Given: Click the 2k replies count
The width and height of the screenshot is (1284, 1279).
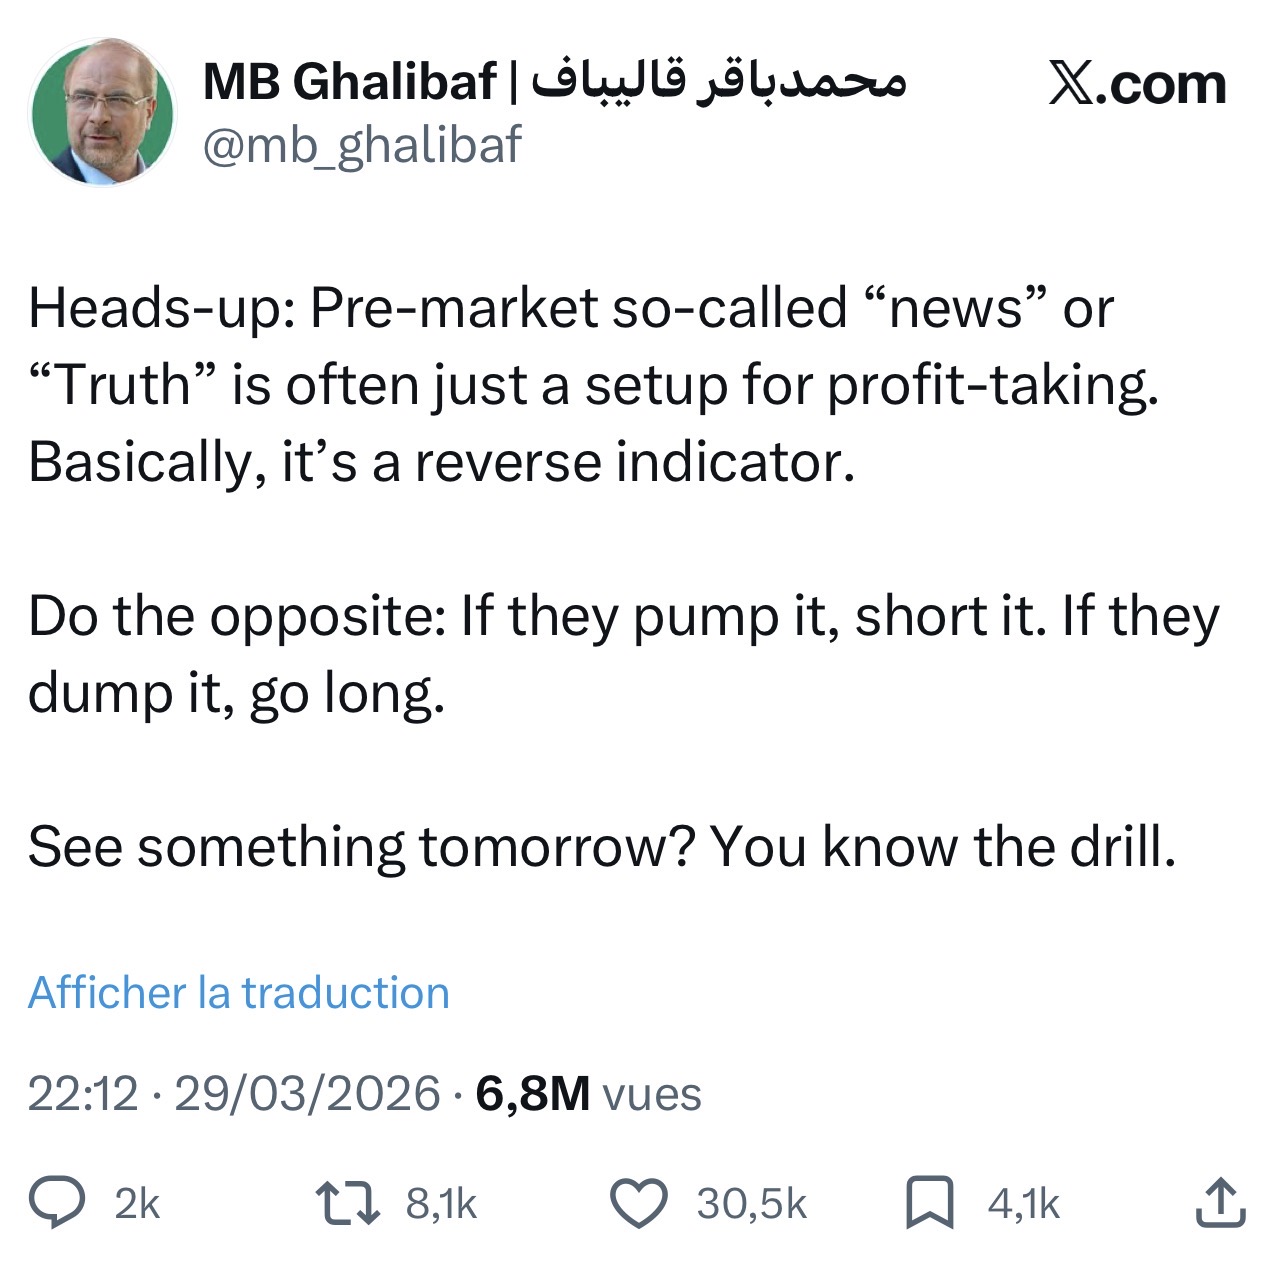Looking at the screenshot, I should point(137,1204).
